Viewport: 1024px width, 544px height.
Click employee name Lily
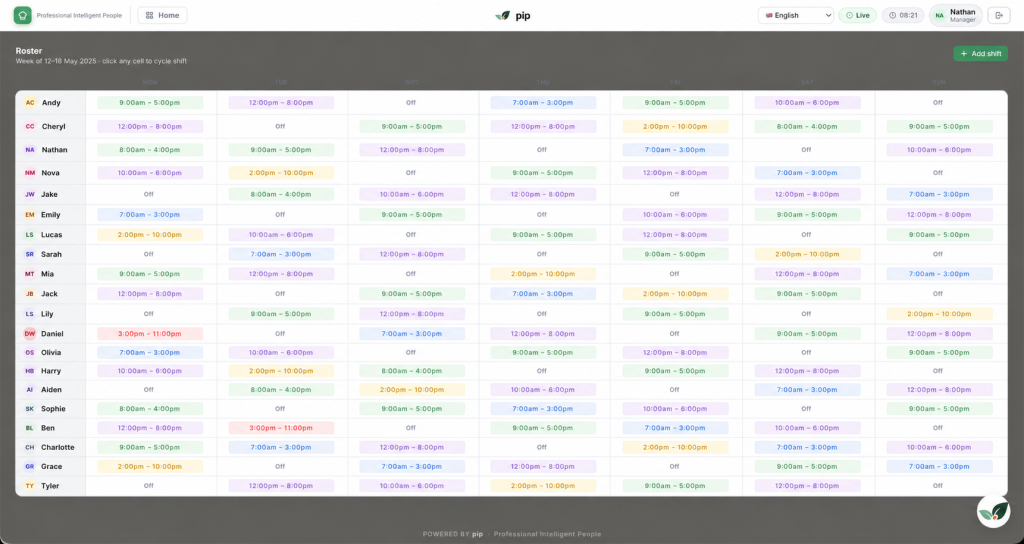coord(47,314)
